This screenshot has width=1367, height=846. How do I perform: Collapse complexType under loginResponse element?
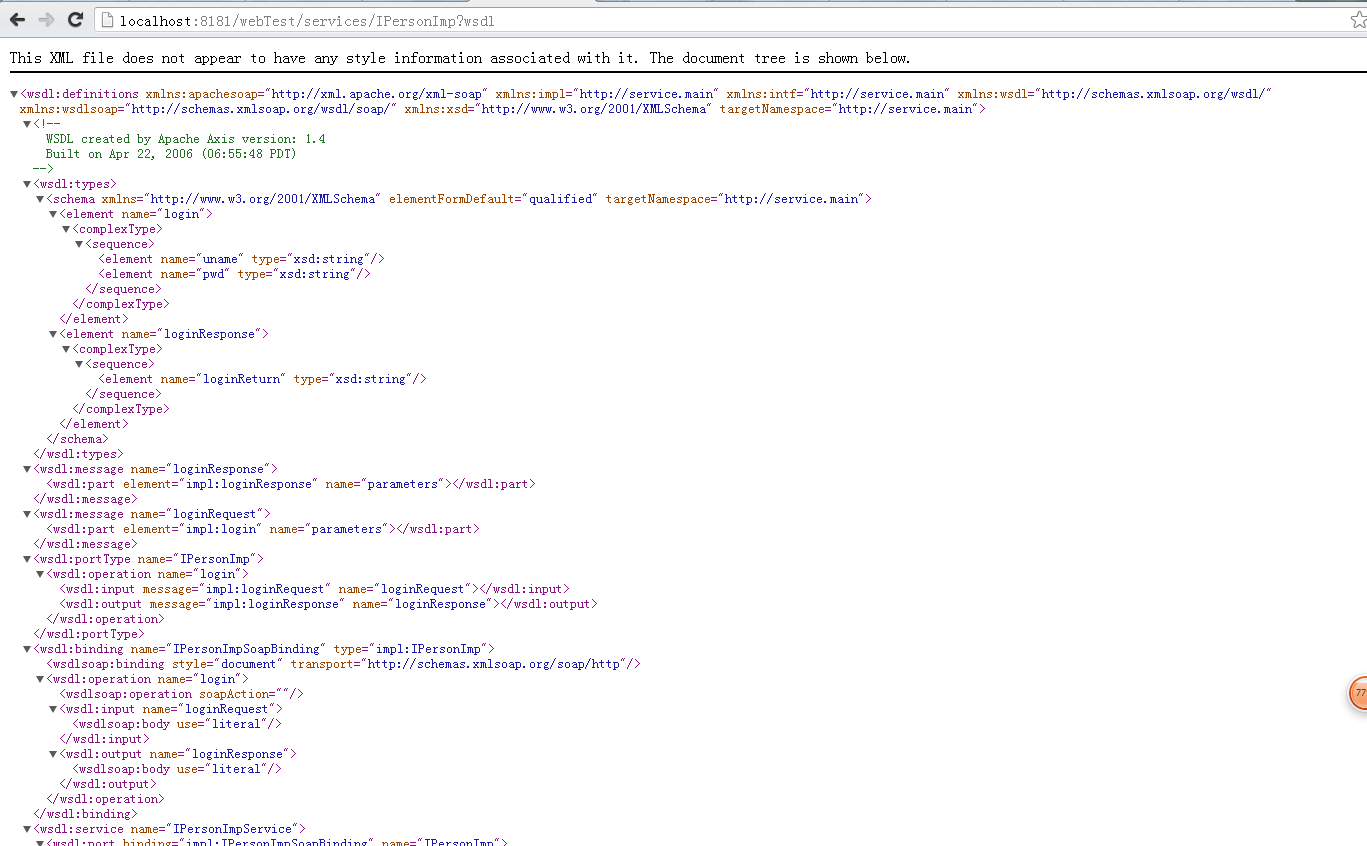click(x=66, y=349)
